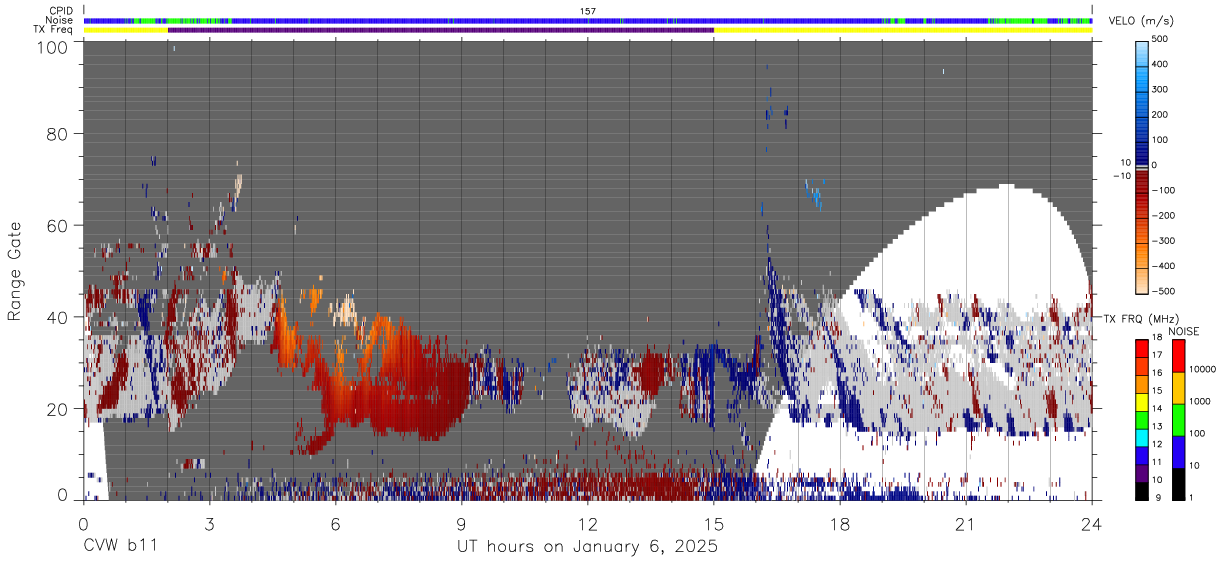Click the 24 hour tick on time axis
The image size is (1228, 567).
coord(1091,523)
